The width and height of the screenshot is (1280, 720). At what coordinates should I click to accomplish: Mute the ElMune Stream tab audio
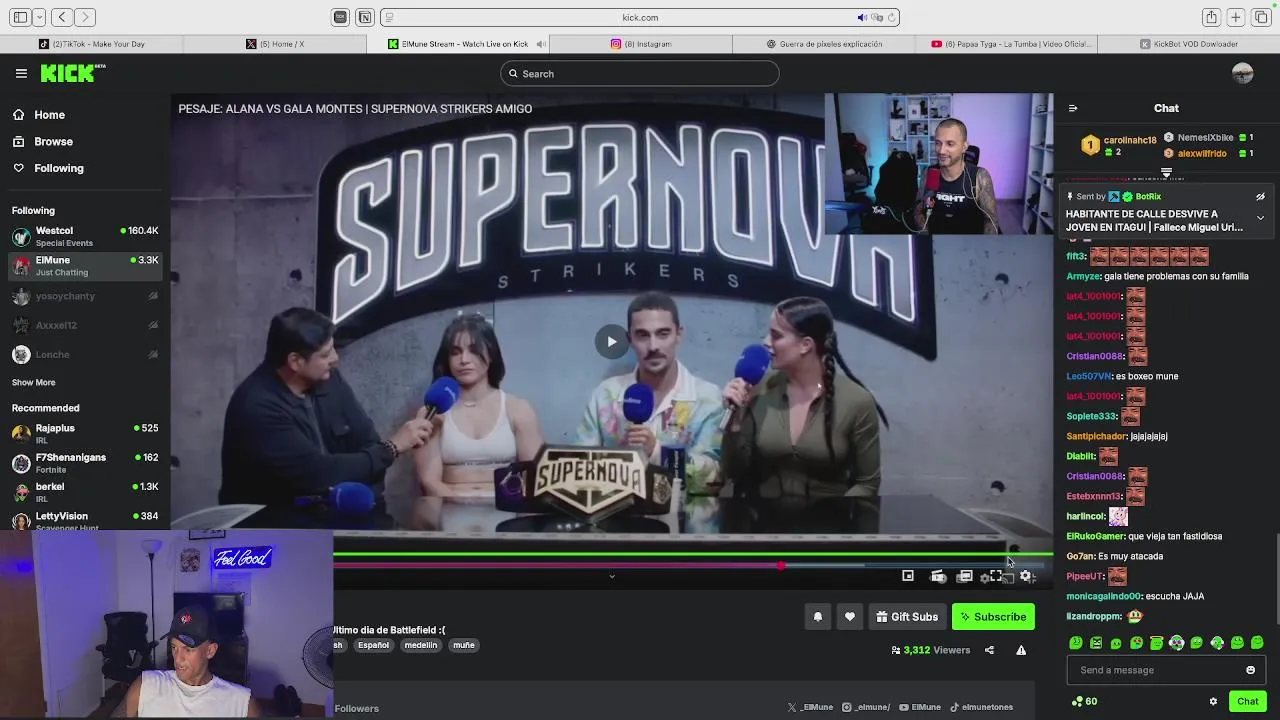pyautogui.click(x=541, y=44)
